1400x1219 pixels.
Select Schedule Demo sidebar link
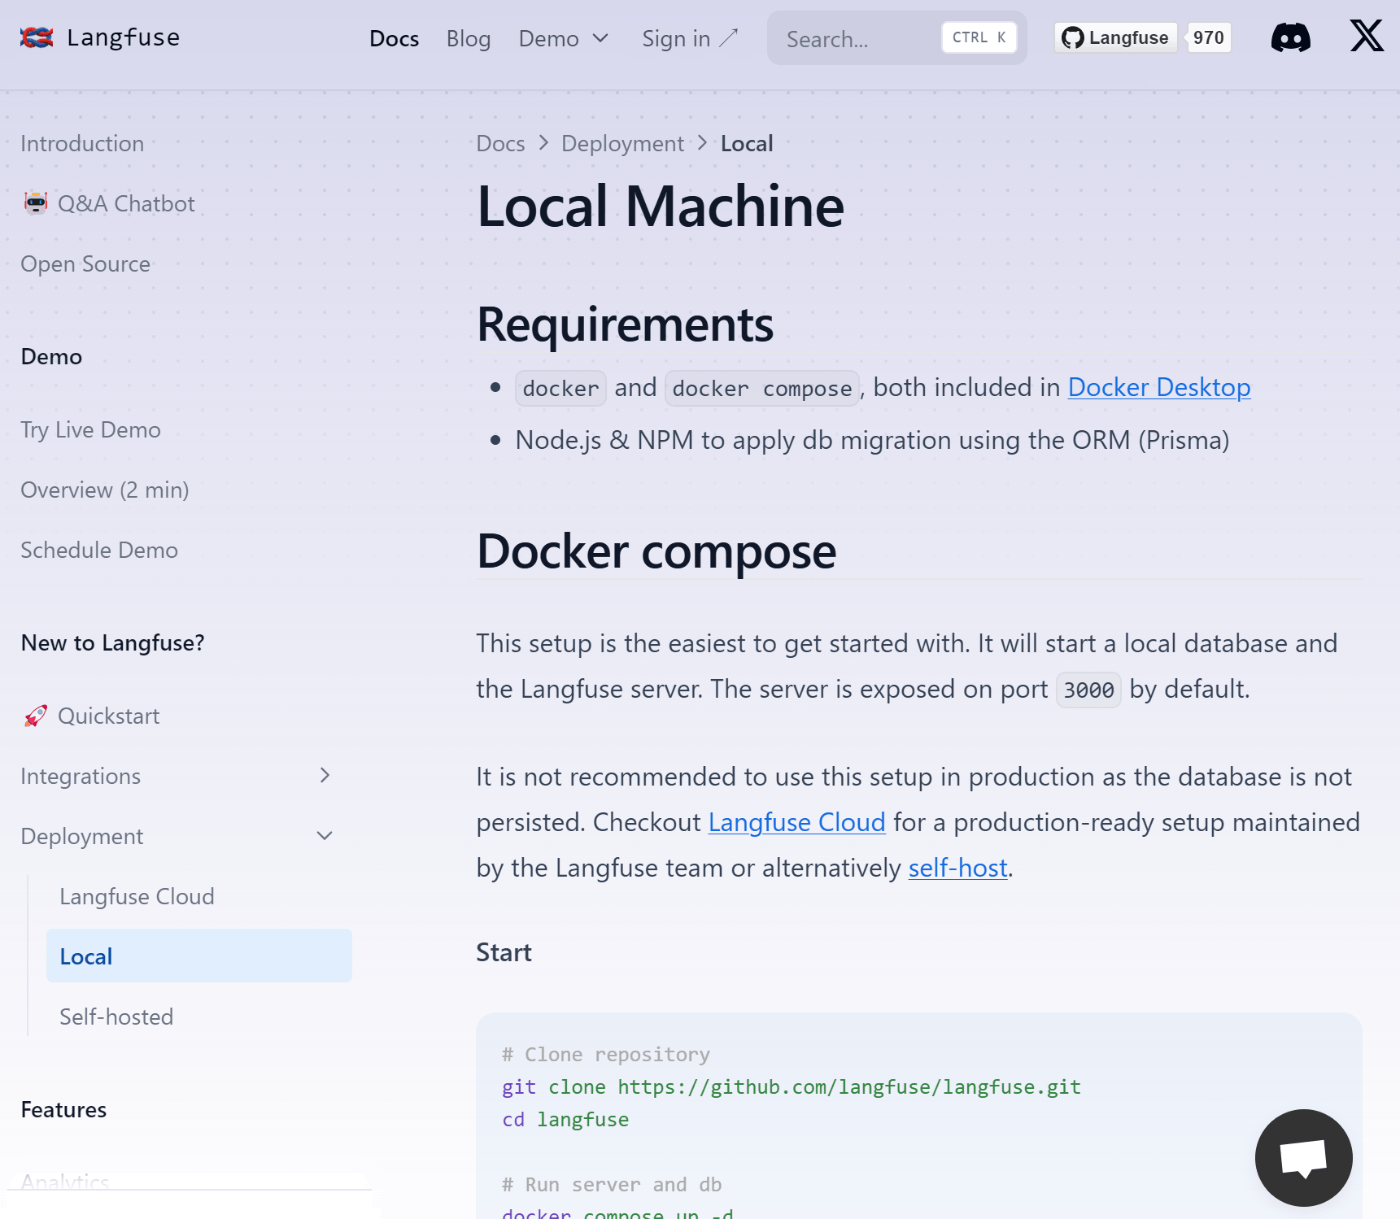pyautogui.click(x=99, y=550)
